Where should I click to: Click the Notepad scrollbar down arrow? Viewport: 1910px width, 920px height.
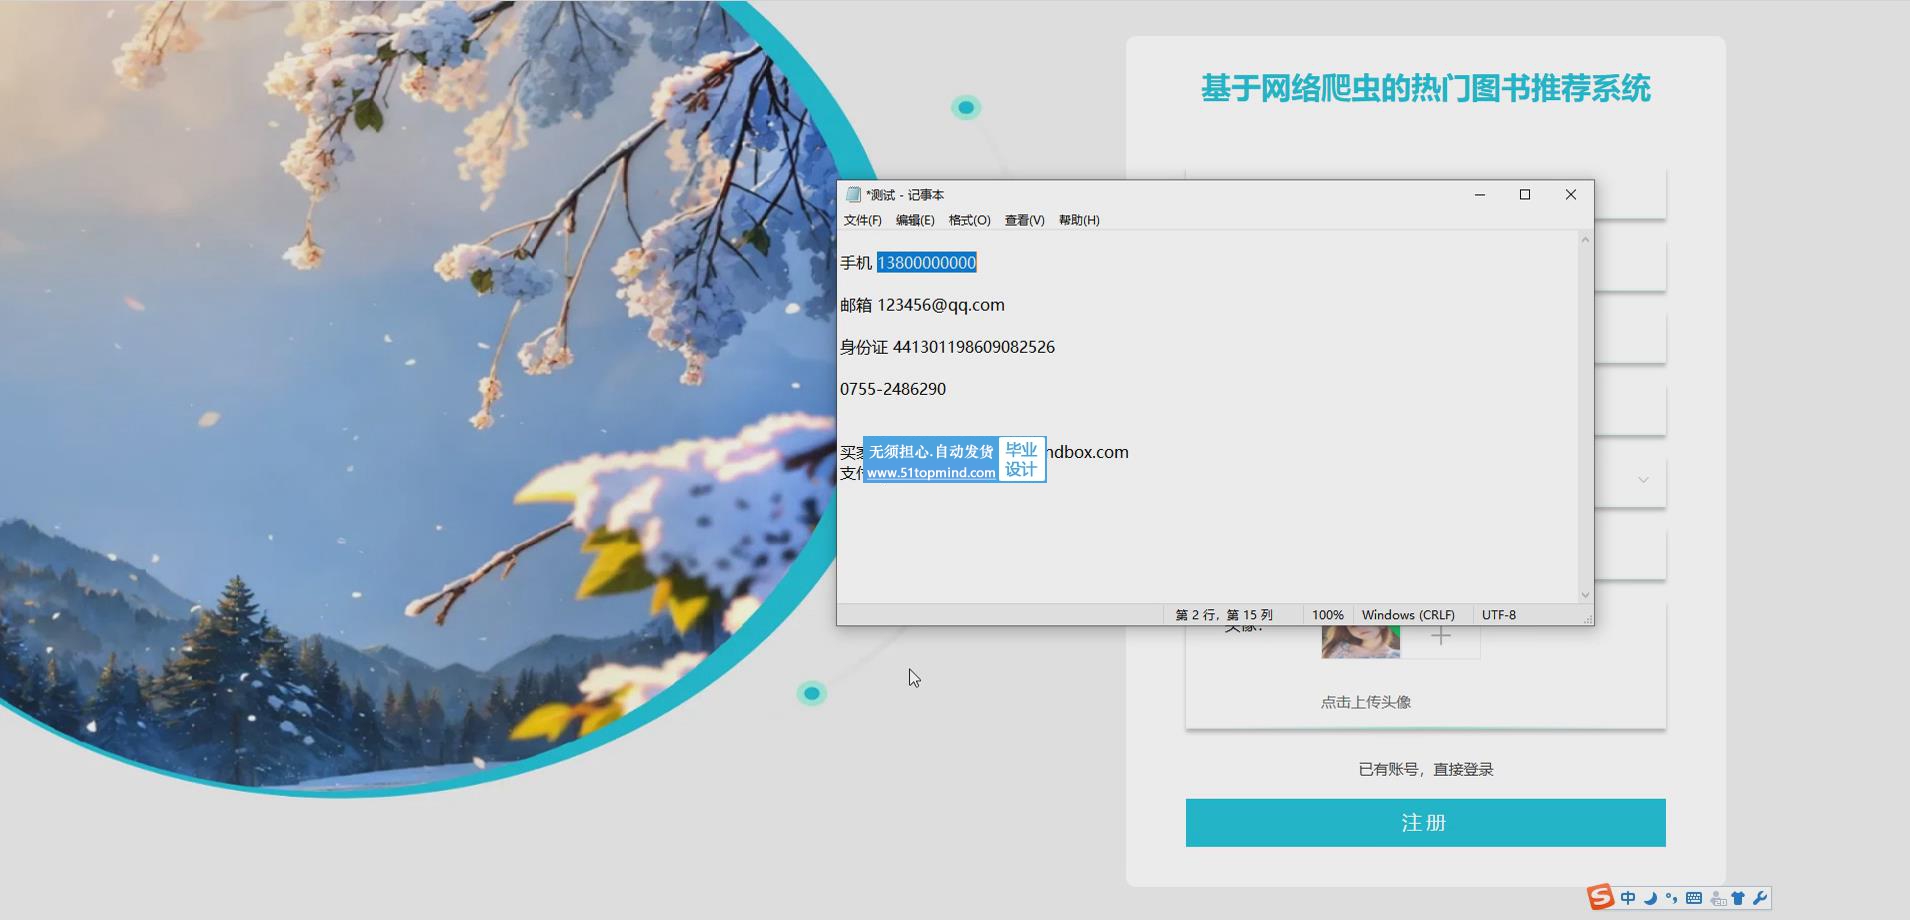(1585, 595)
